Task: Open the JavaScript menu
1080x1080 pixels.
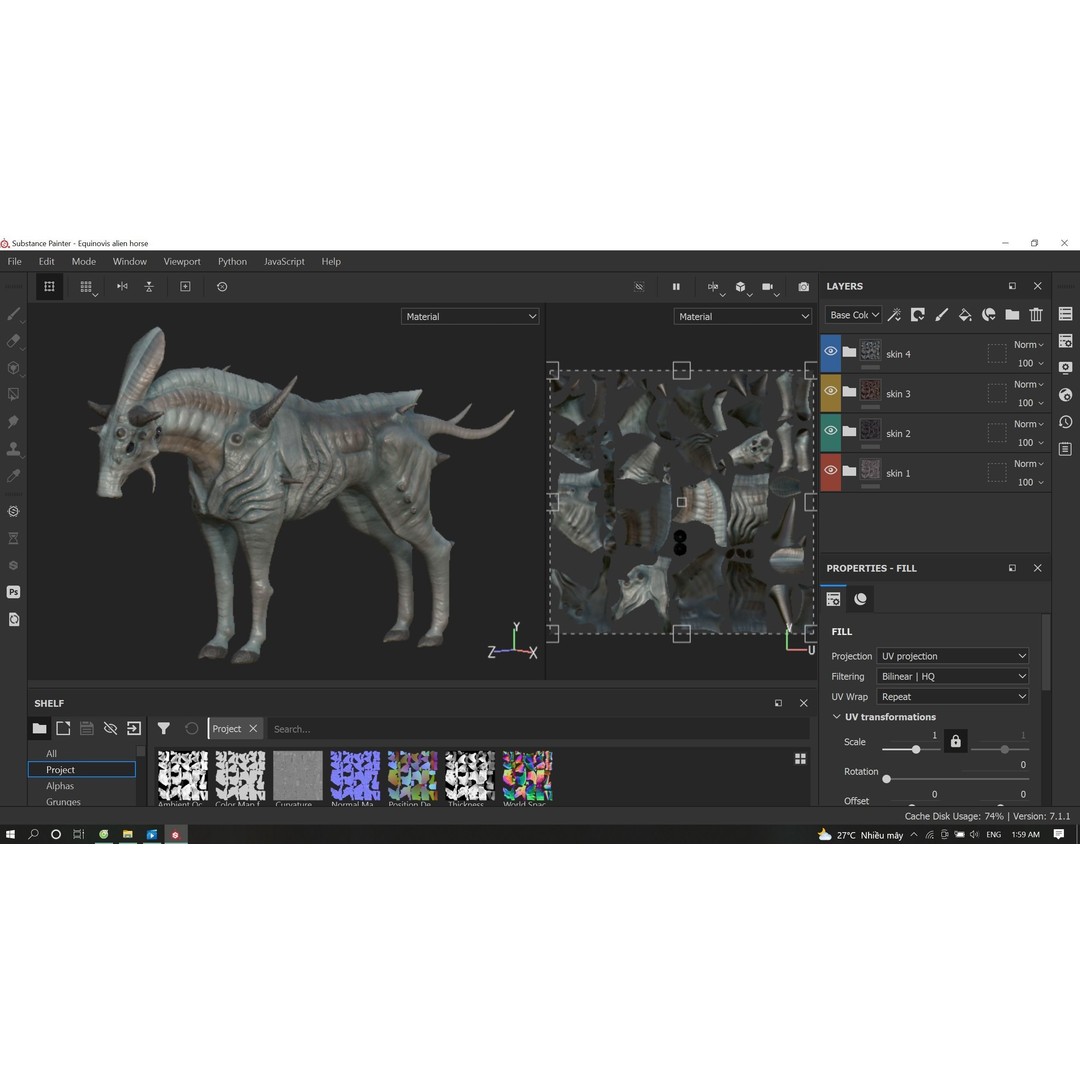Action: coord(284,261)
